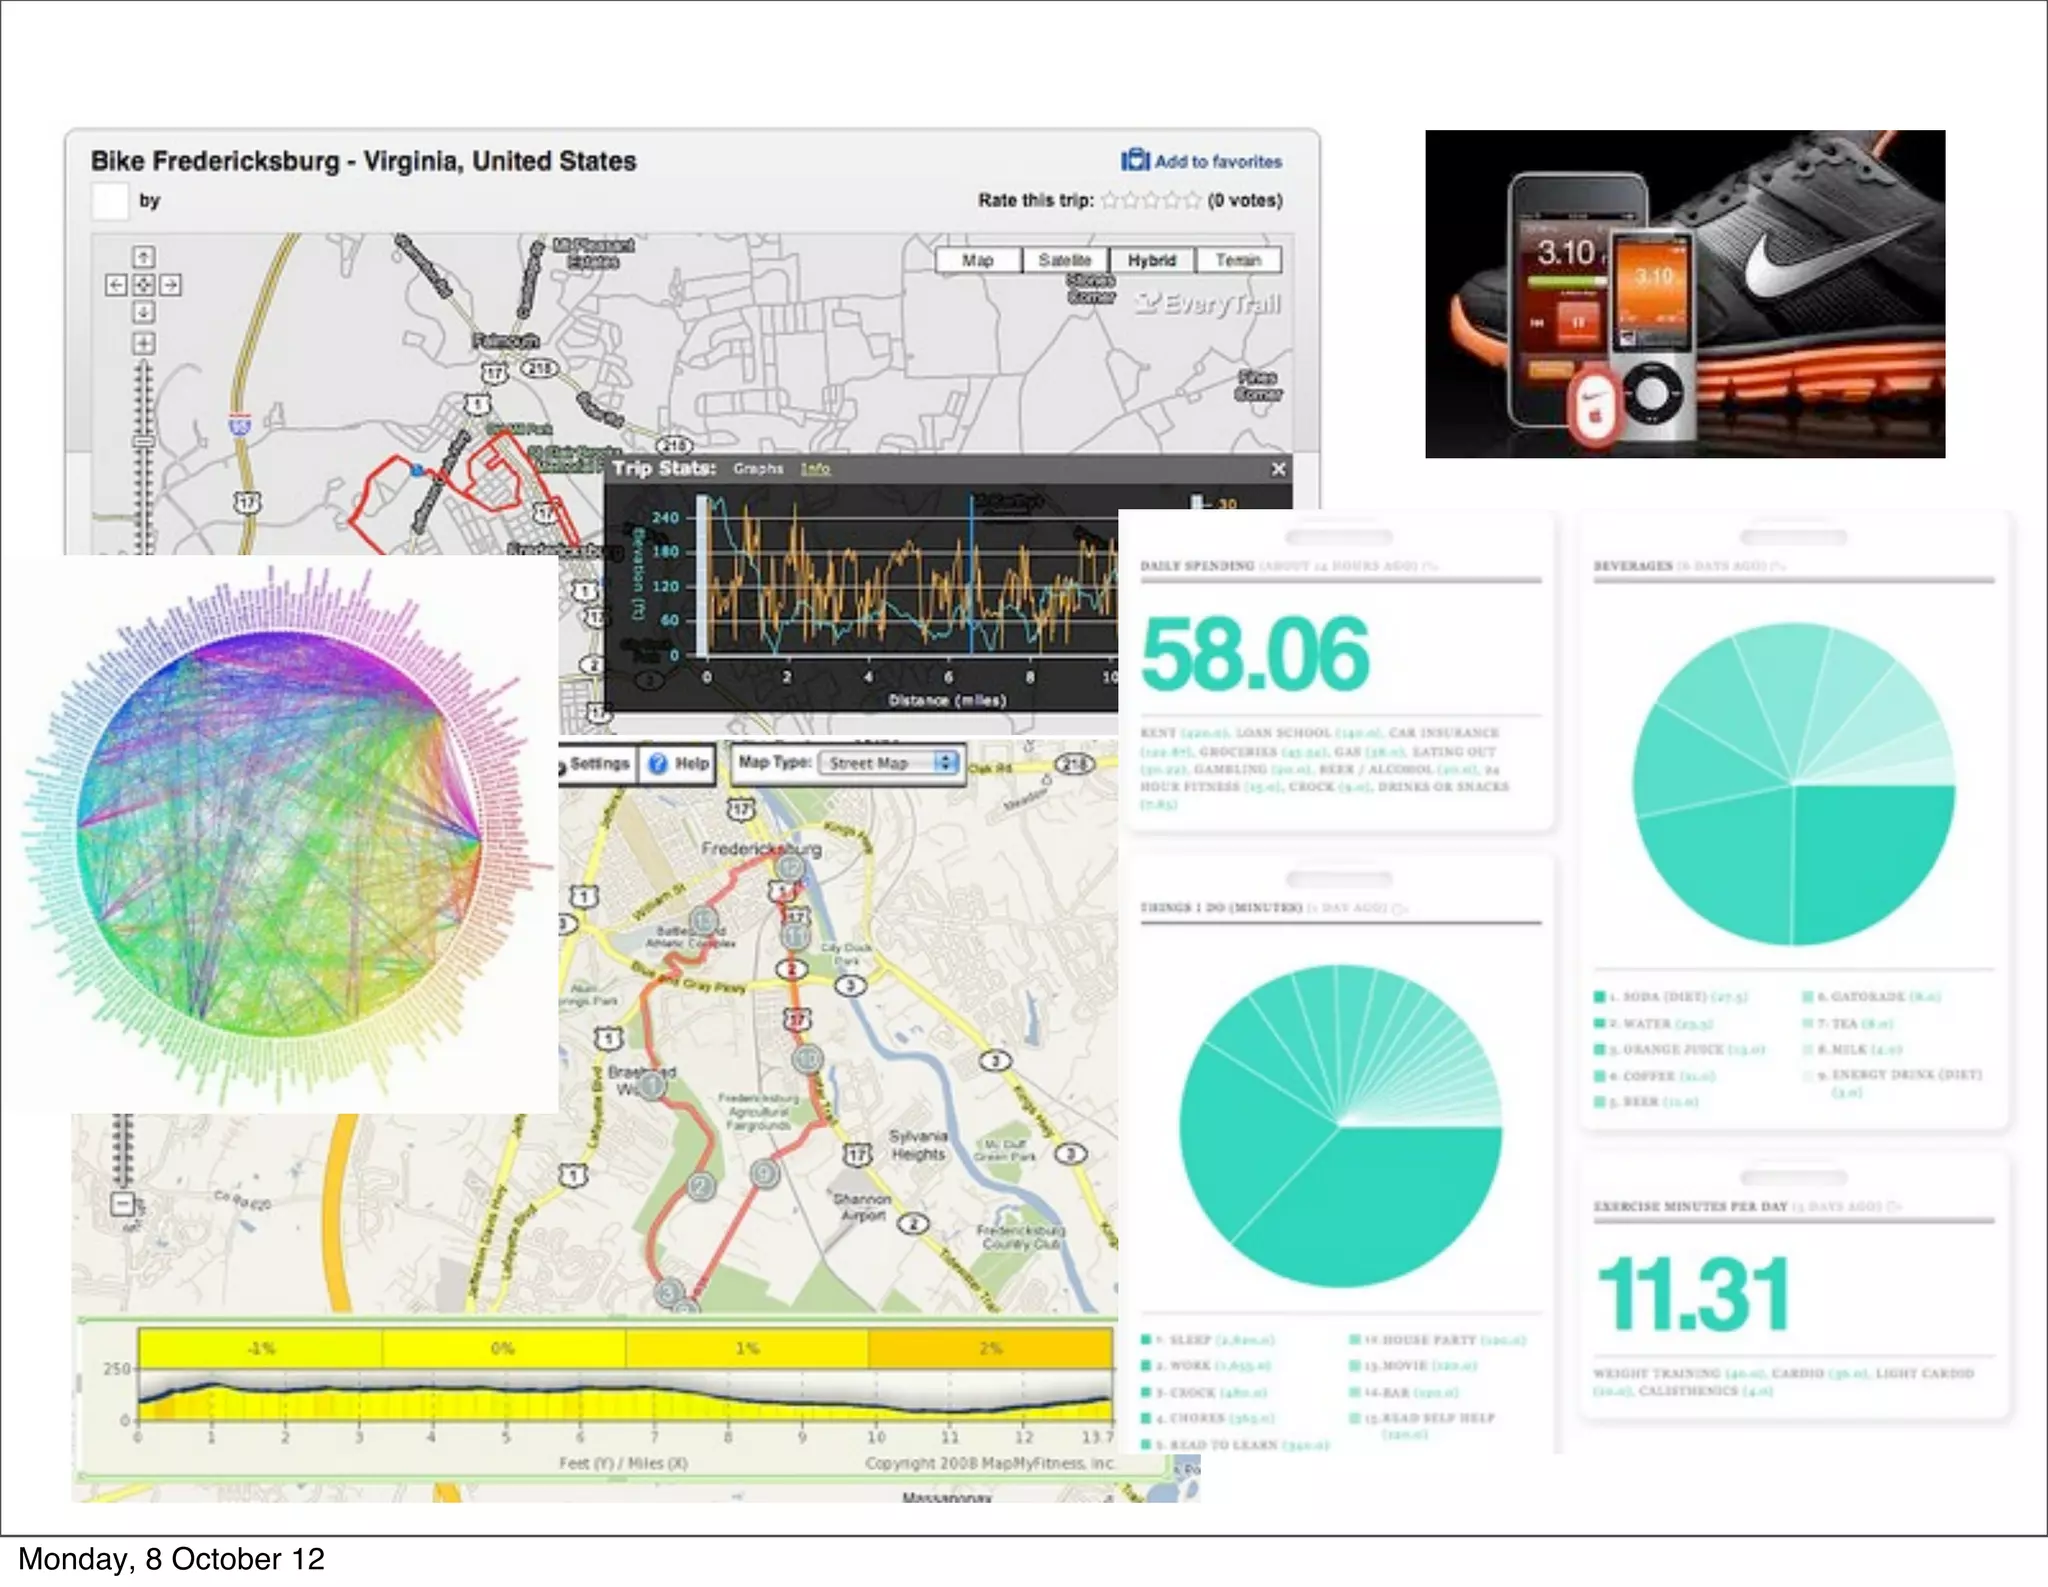The width and height of the screenshot is (2048, 1587).
Task: Click the pan up arrow on EveryTrail map
Action: point(143,257)
